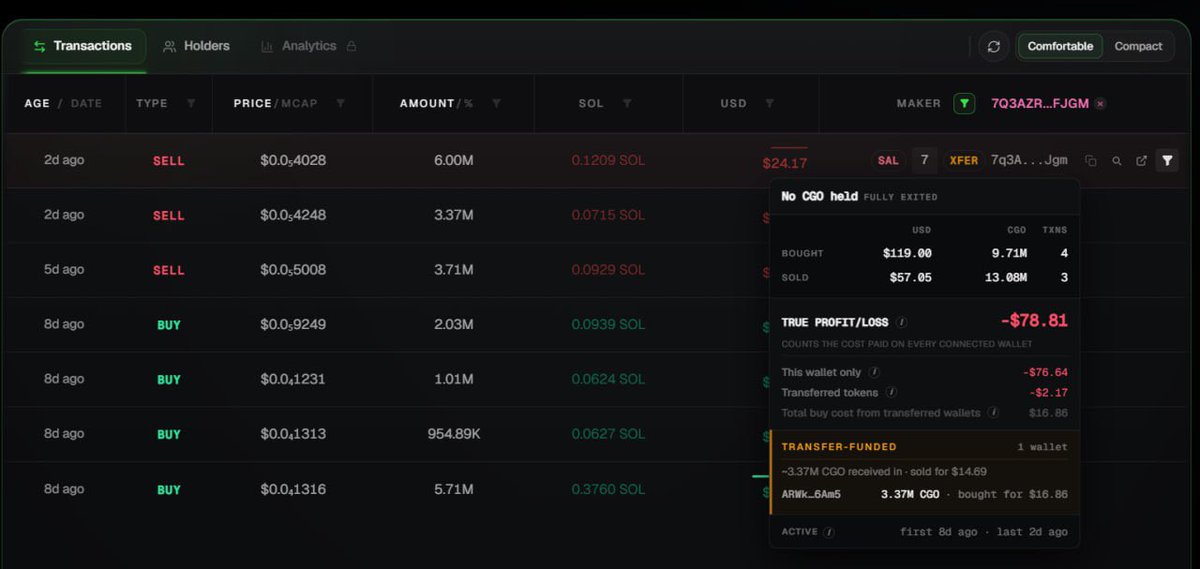Click the 0.0939 SOL value
Image resolution: width=1200 pixels, height=569 pixels.
click(608, 324)
